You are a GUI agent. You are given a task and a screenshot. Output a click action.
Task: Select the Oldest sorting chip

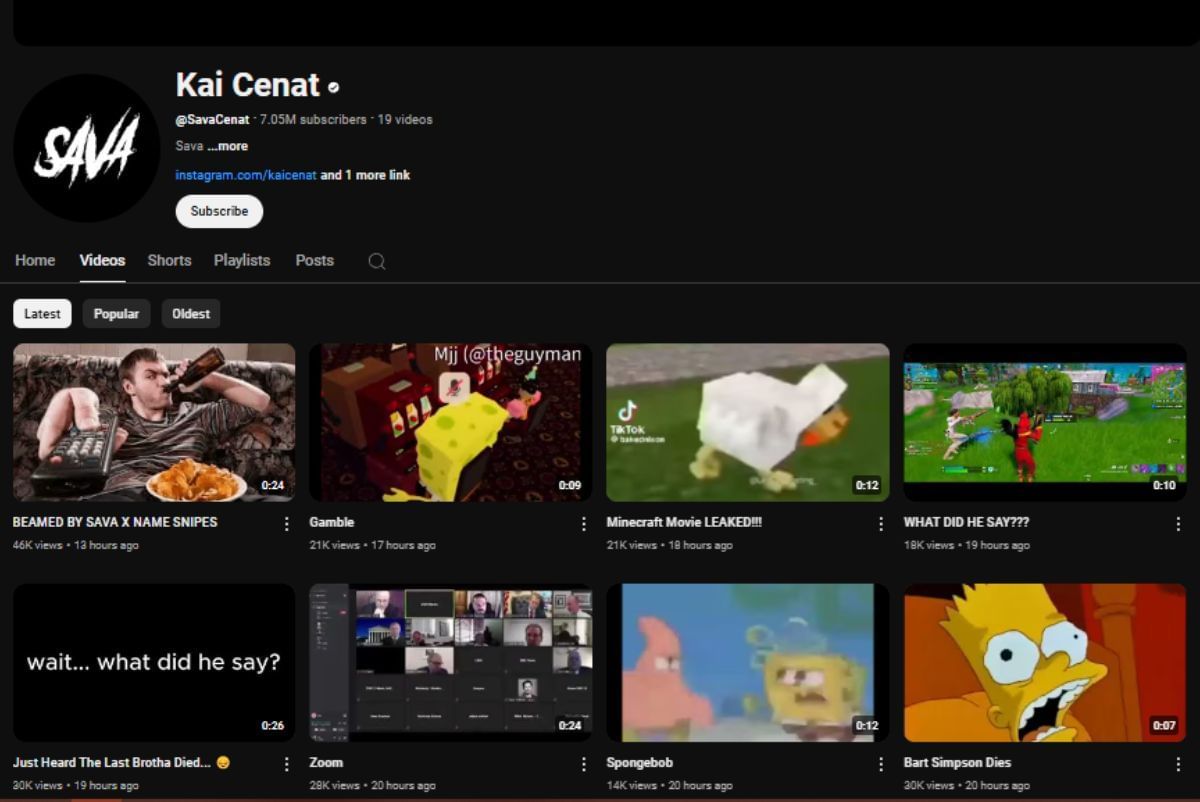point(191,313)
